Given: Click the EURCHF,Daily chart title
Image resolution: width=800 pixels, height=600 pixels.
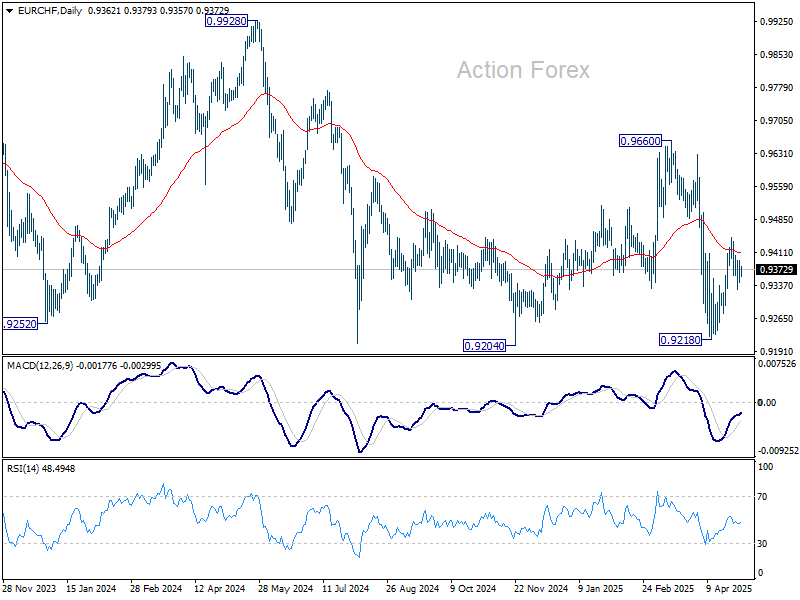Looking at the screenshot, I should [50, 11].
